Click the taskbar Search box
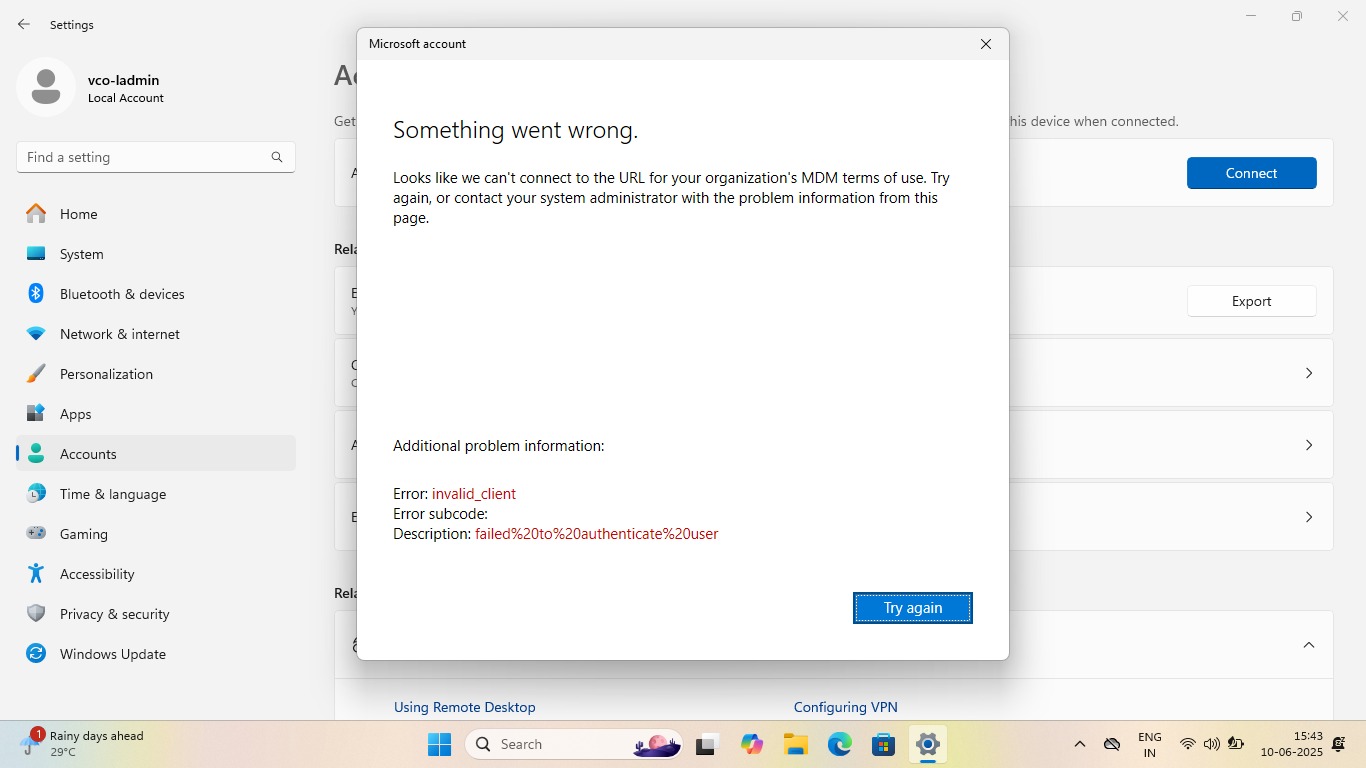 (576, 744)
